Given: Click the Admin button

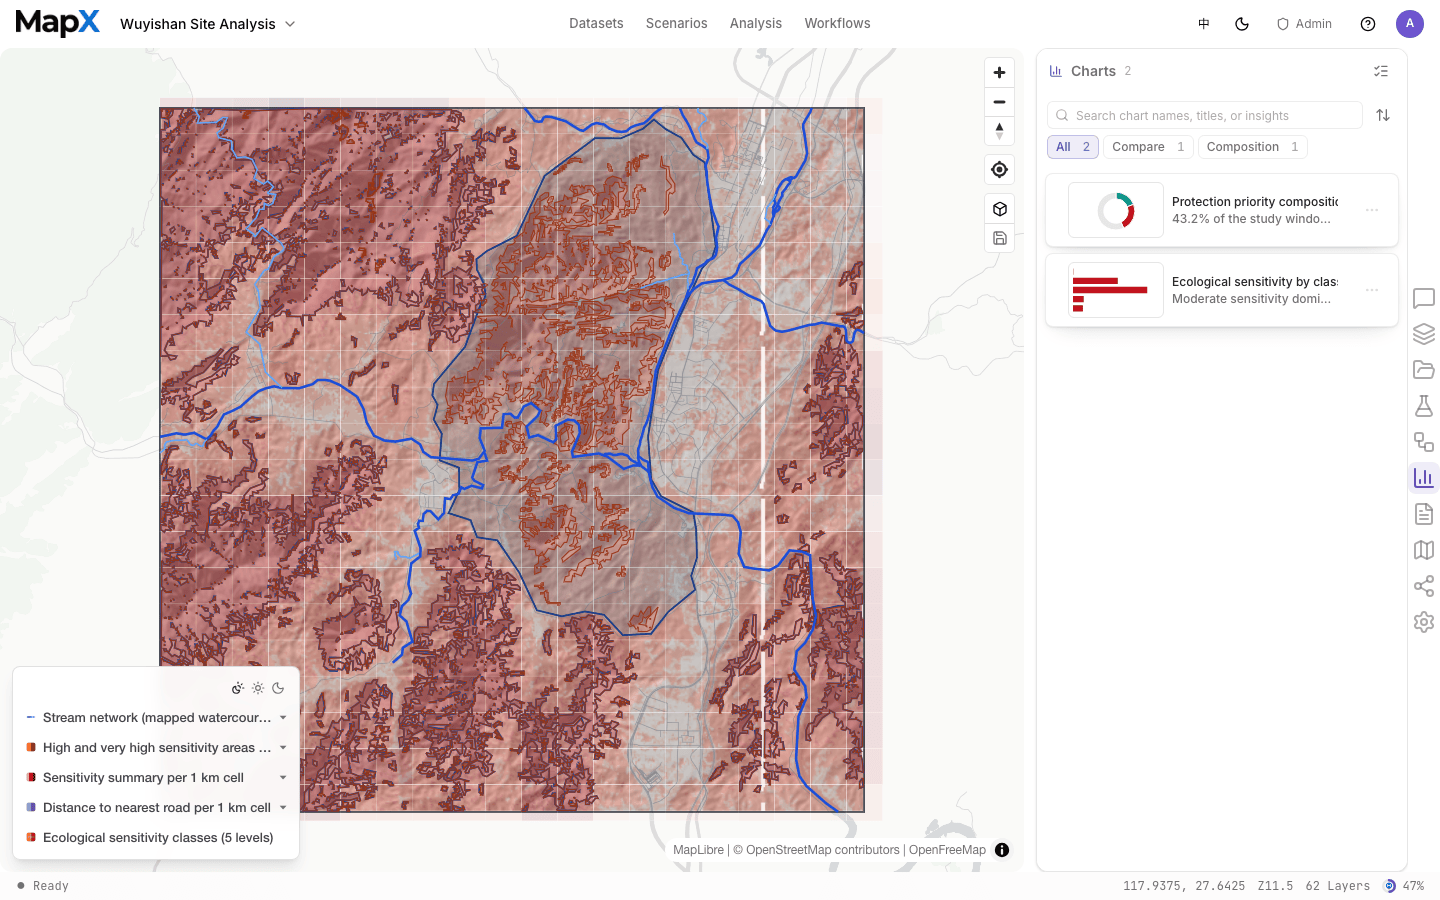Looking at the screenshot, I should tap(1304, 24).
